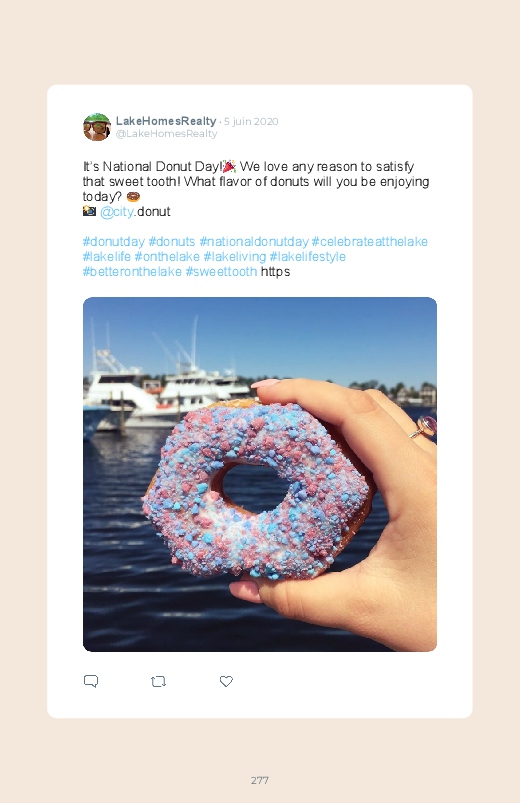Open the LakeHomesRealty profile avatar

click(x=97, y=127)
